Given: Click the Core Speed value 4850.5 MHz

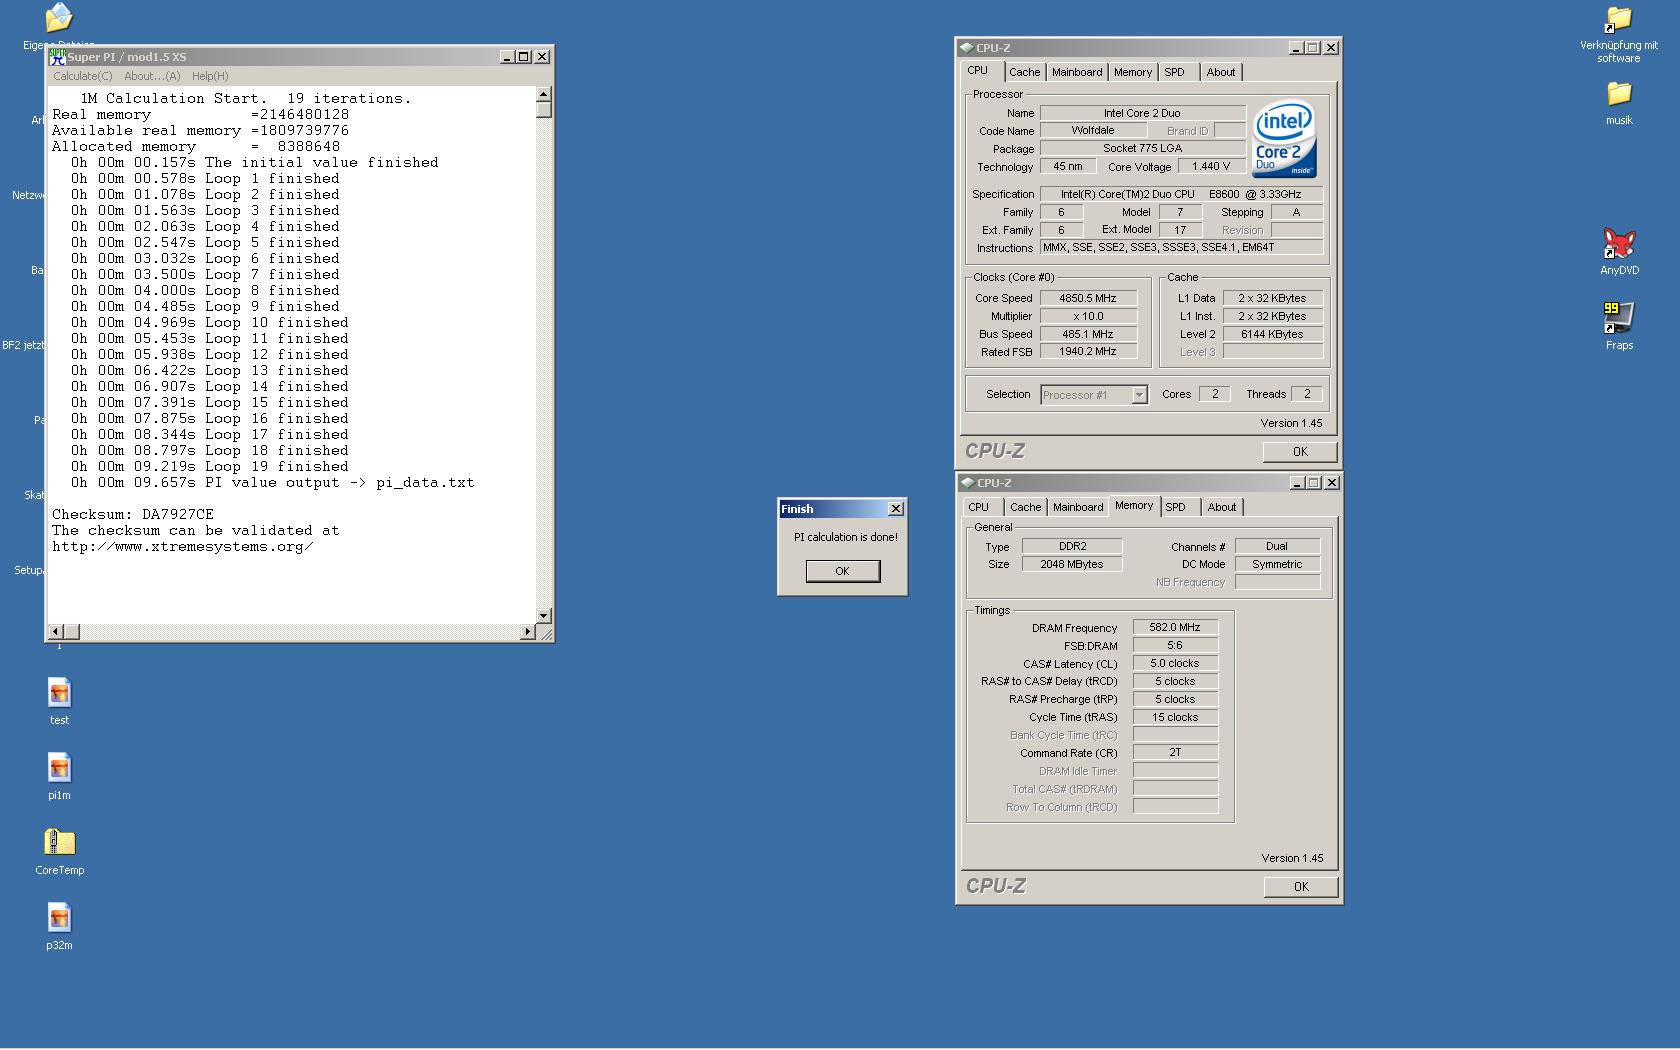Looking at the screenshot, I should coord(1088,298).
